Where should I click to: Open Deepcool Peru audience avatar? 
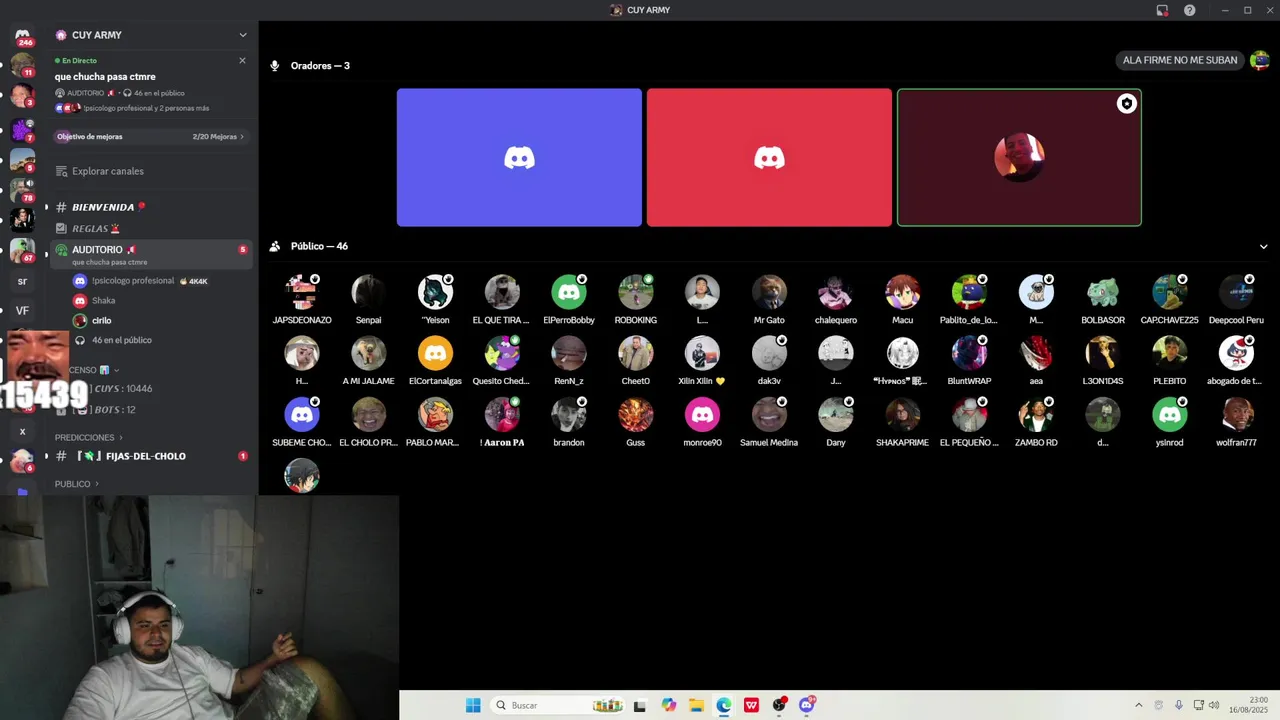[1237, 292]
